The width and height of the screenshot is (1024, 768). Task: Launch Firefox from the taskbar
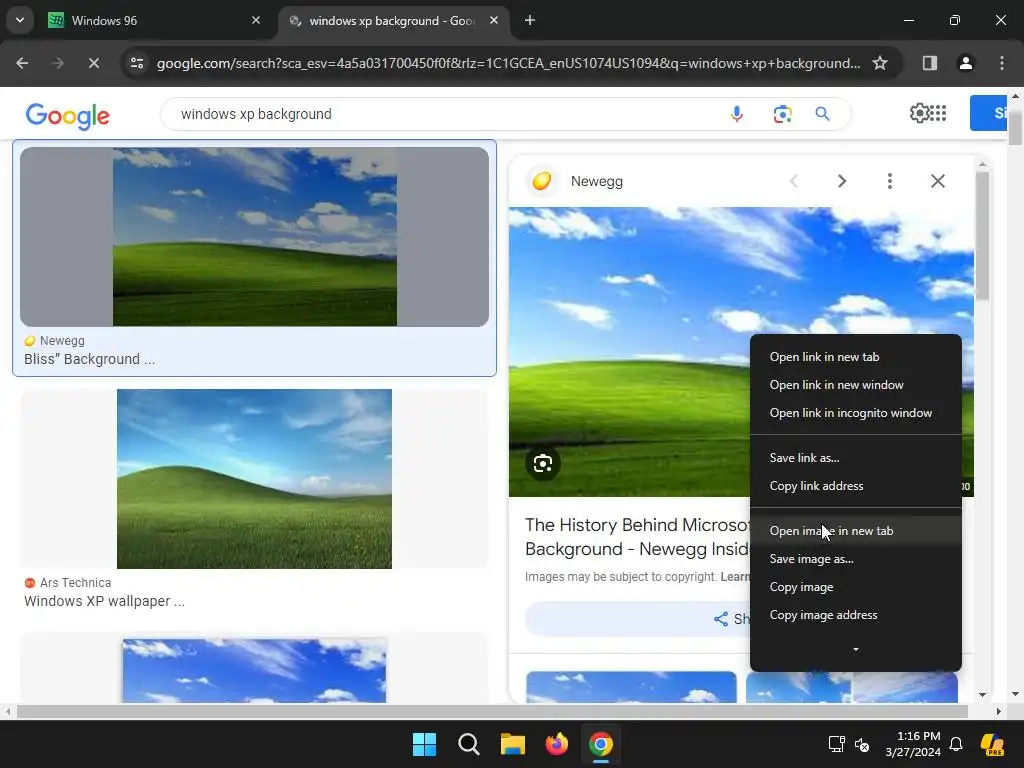point(556,744)
